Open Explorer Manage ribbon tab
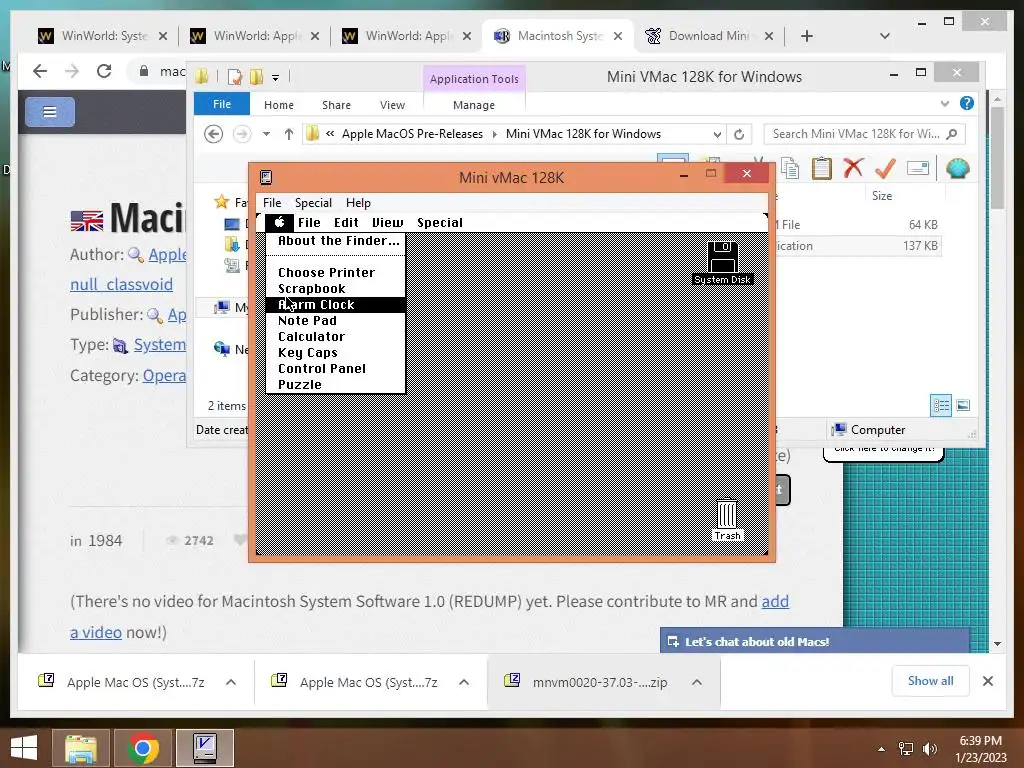This screenshot has width=1024, height=768. click(x=473, y=105)
